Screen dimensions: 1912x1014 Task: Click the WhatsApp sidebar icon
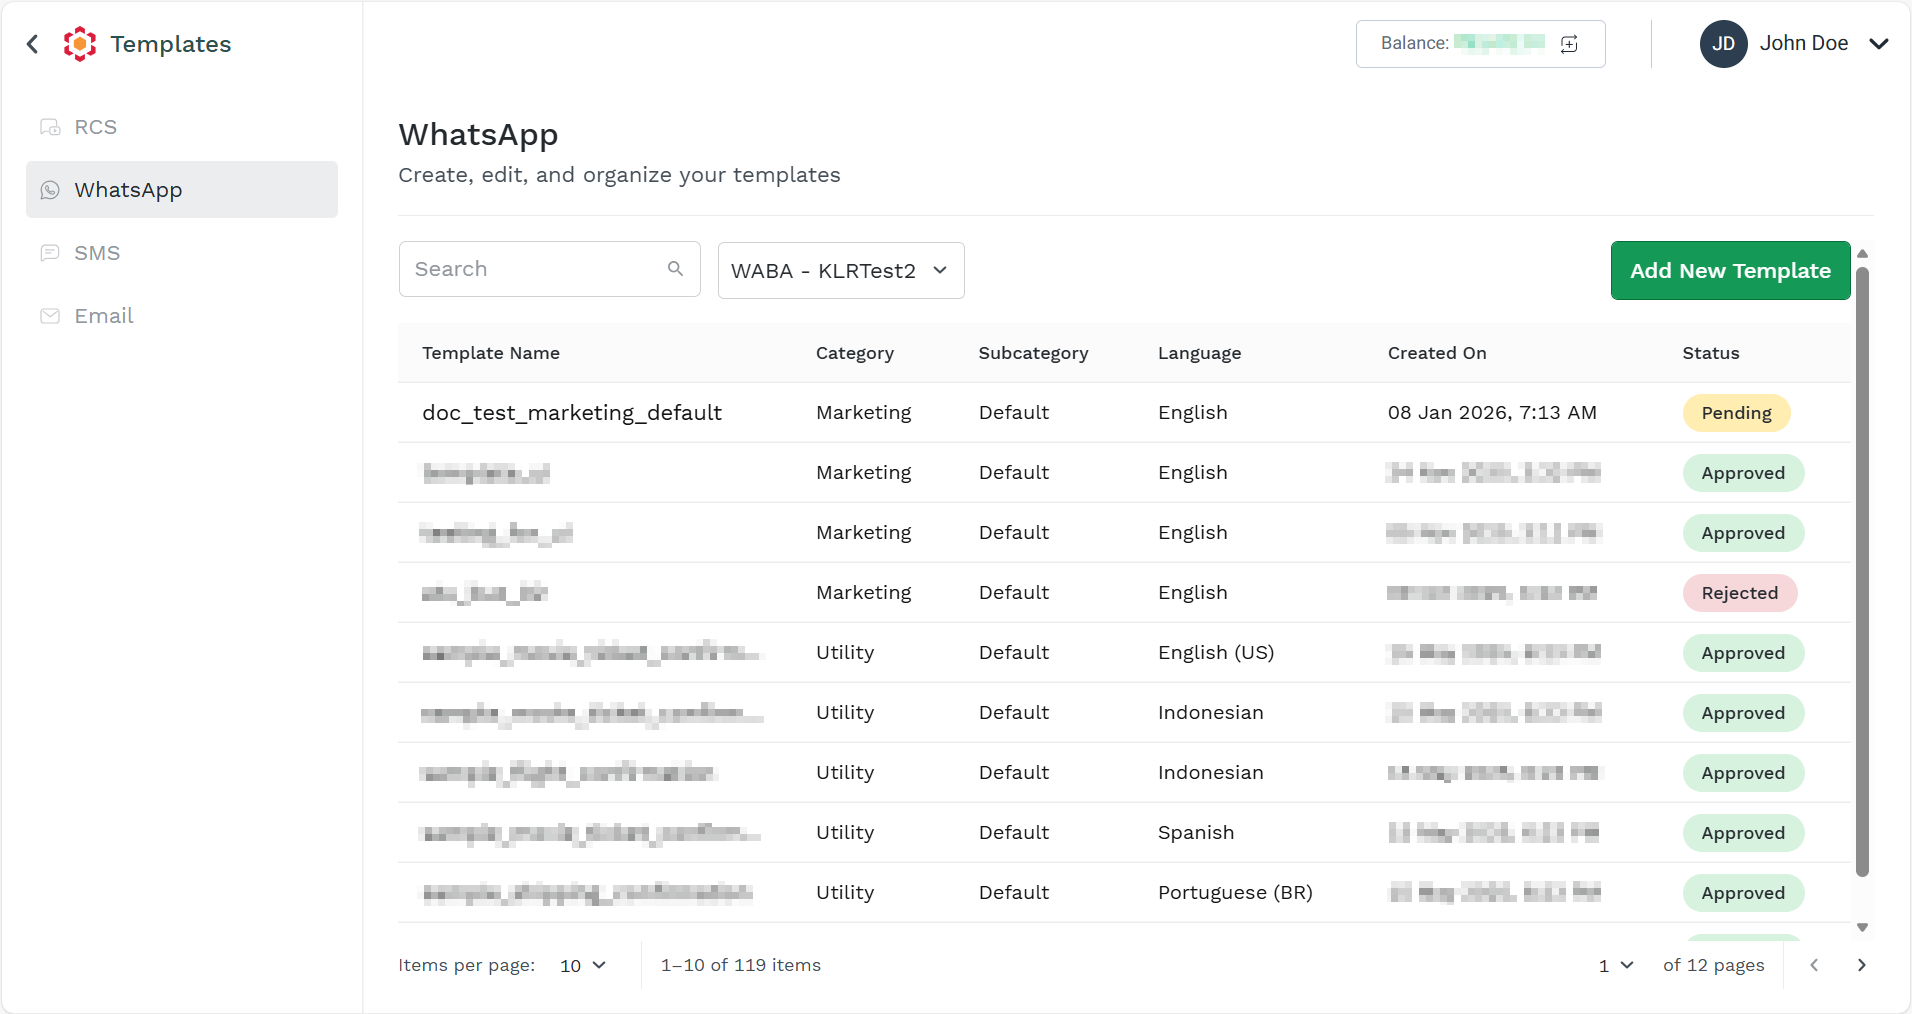50,190
